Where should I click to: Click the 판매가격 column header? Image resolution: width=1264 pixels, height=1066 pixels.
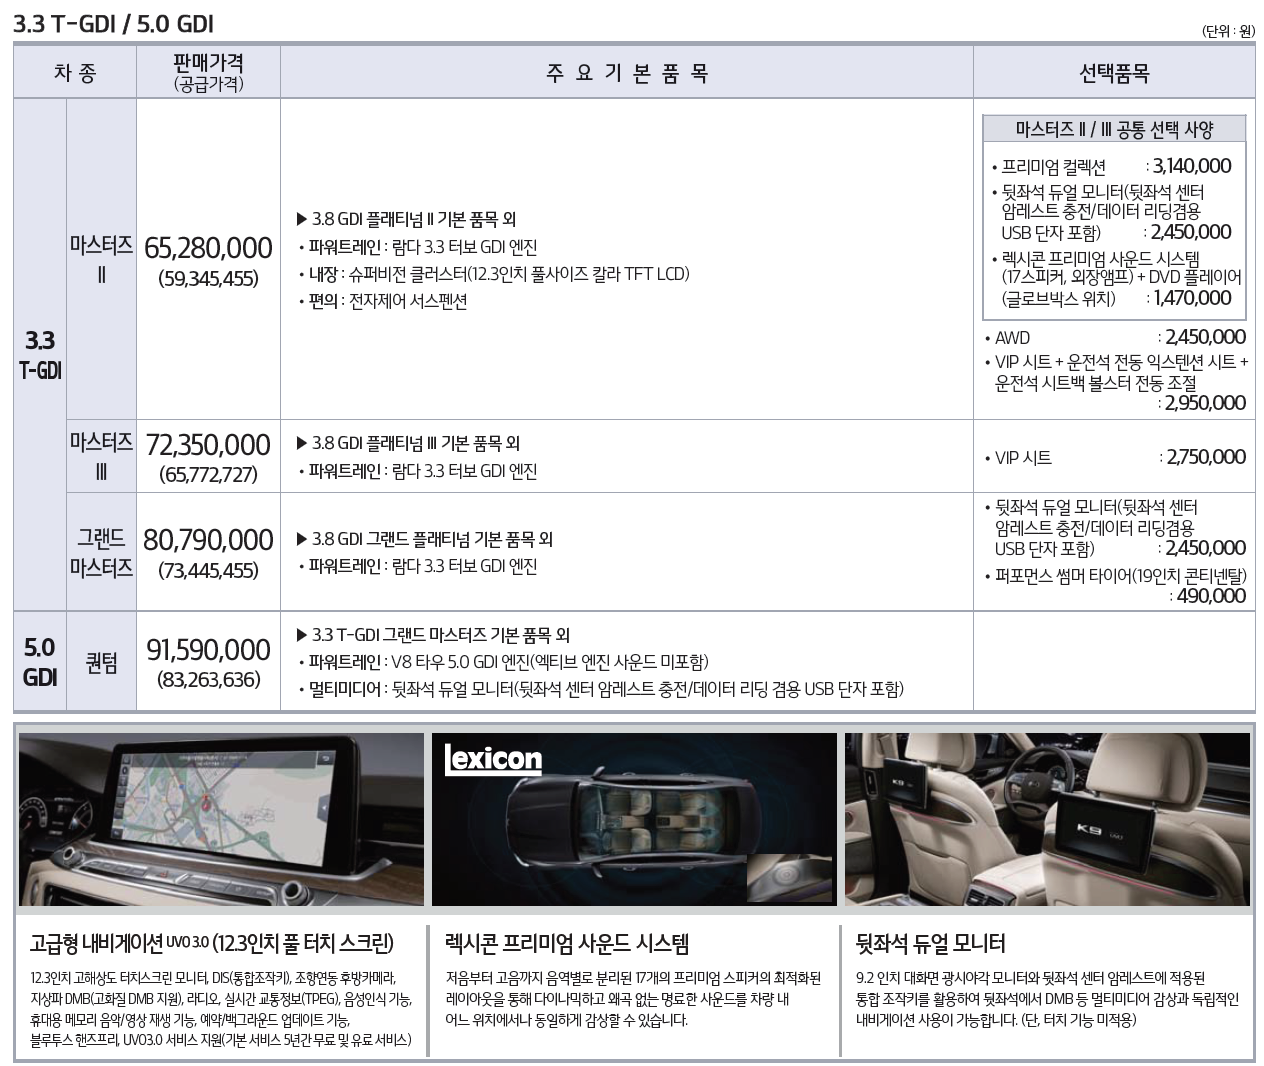click(x=208, y=73)
